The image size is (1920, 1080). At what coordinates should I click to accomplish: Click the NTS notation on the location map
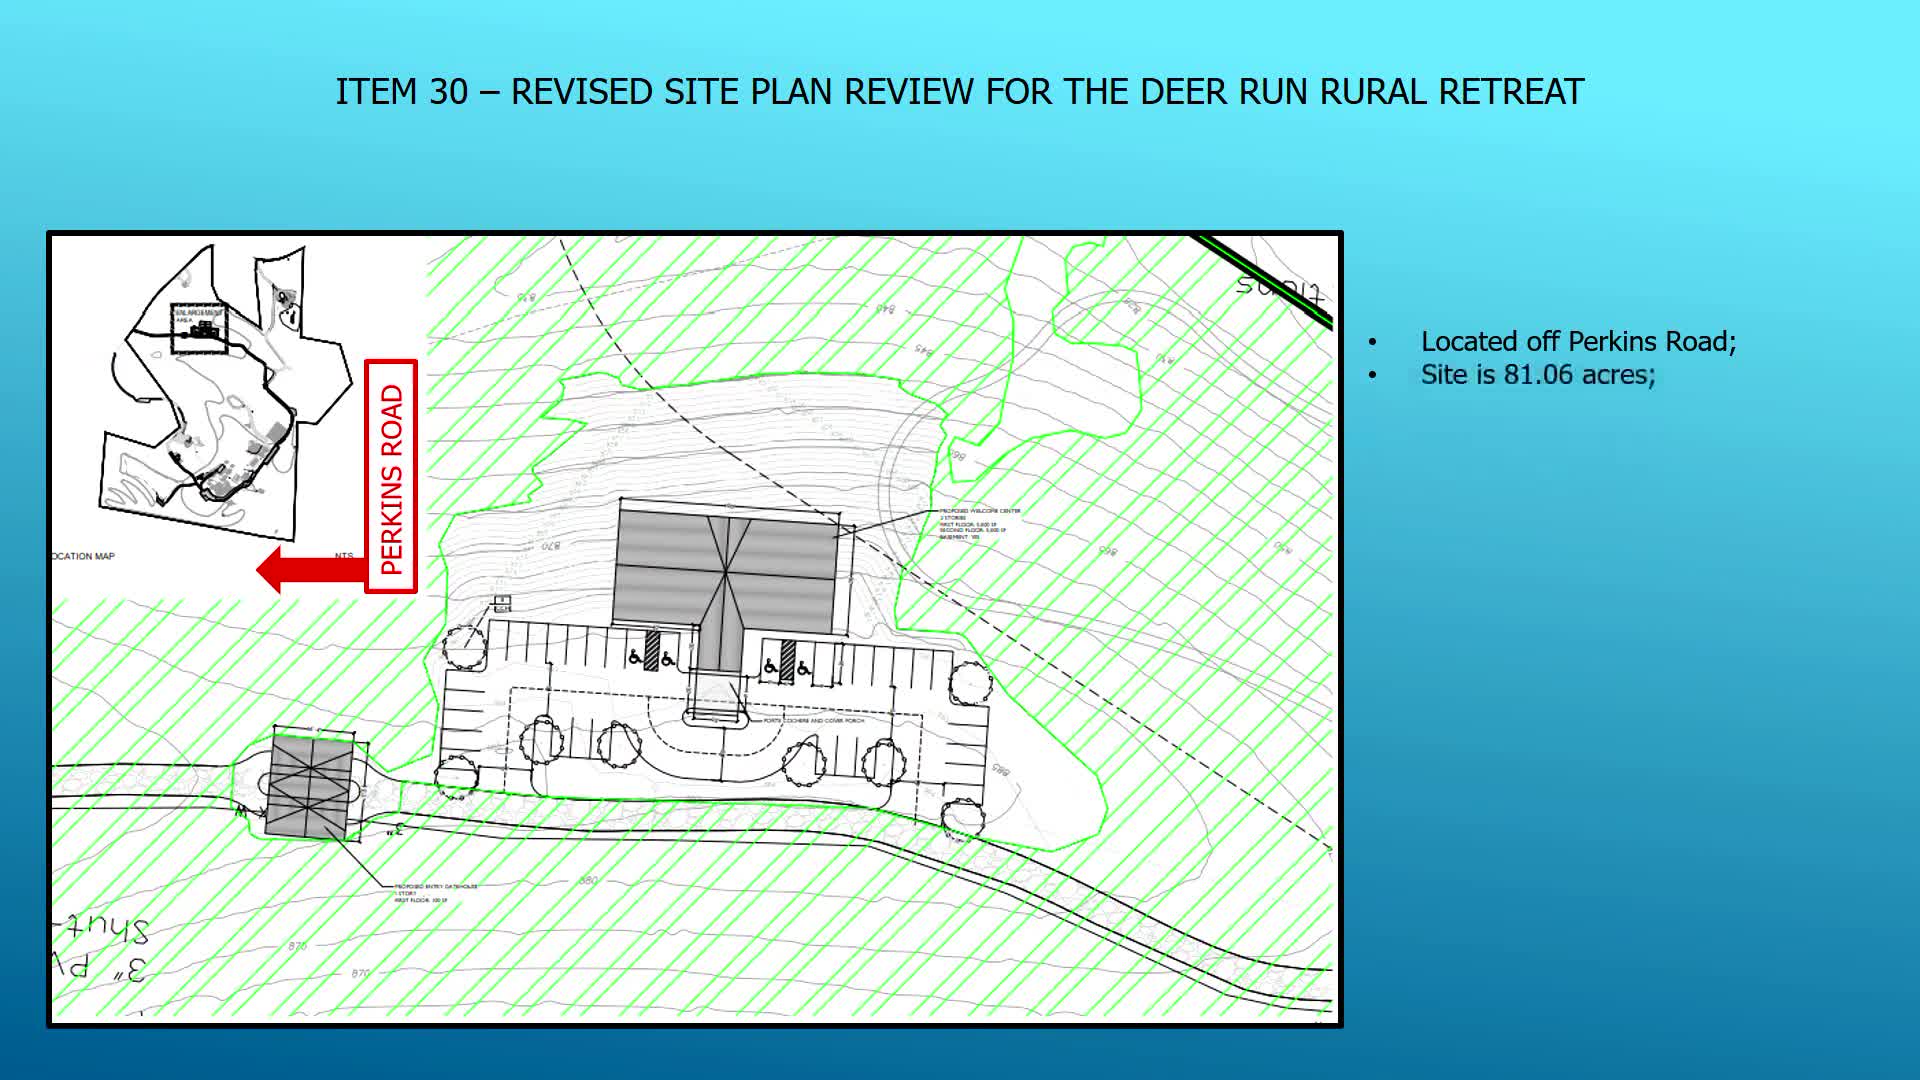pos(344,555)
